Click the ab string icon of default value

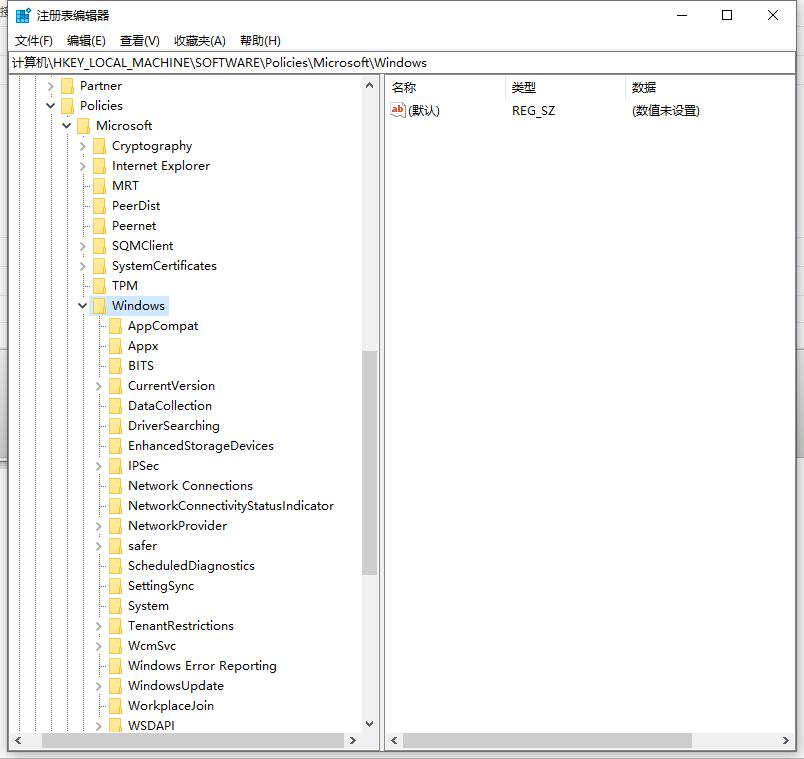398,110
